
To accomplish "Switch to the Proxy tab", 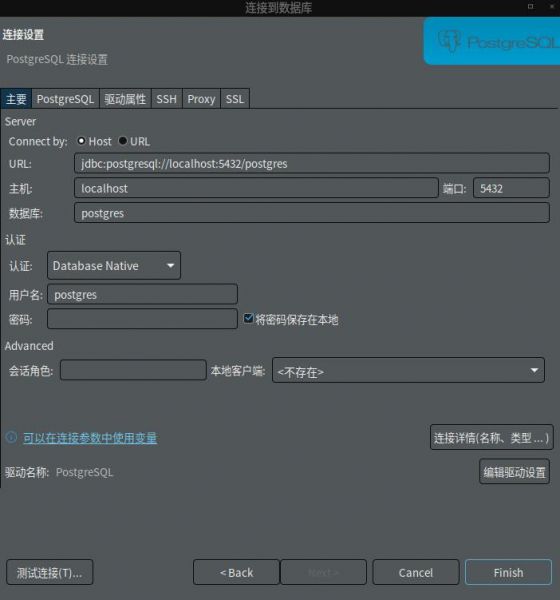I will tap(201, 99).
